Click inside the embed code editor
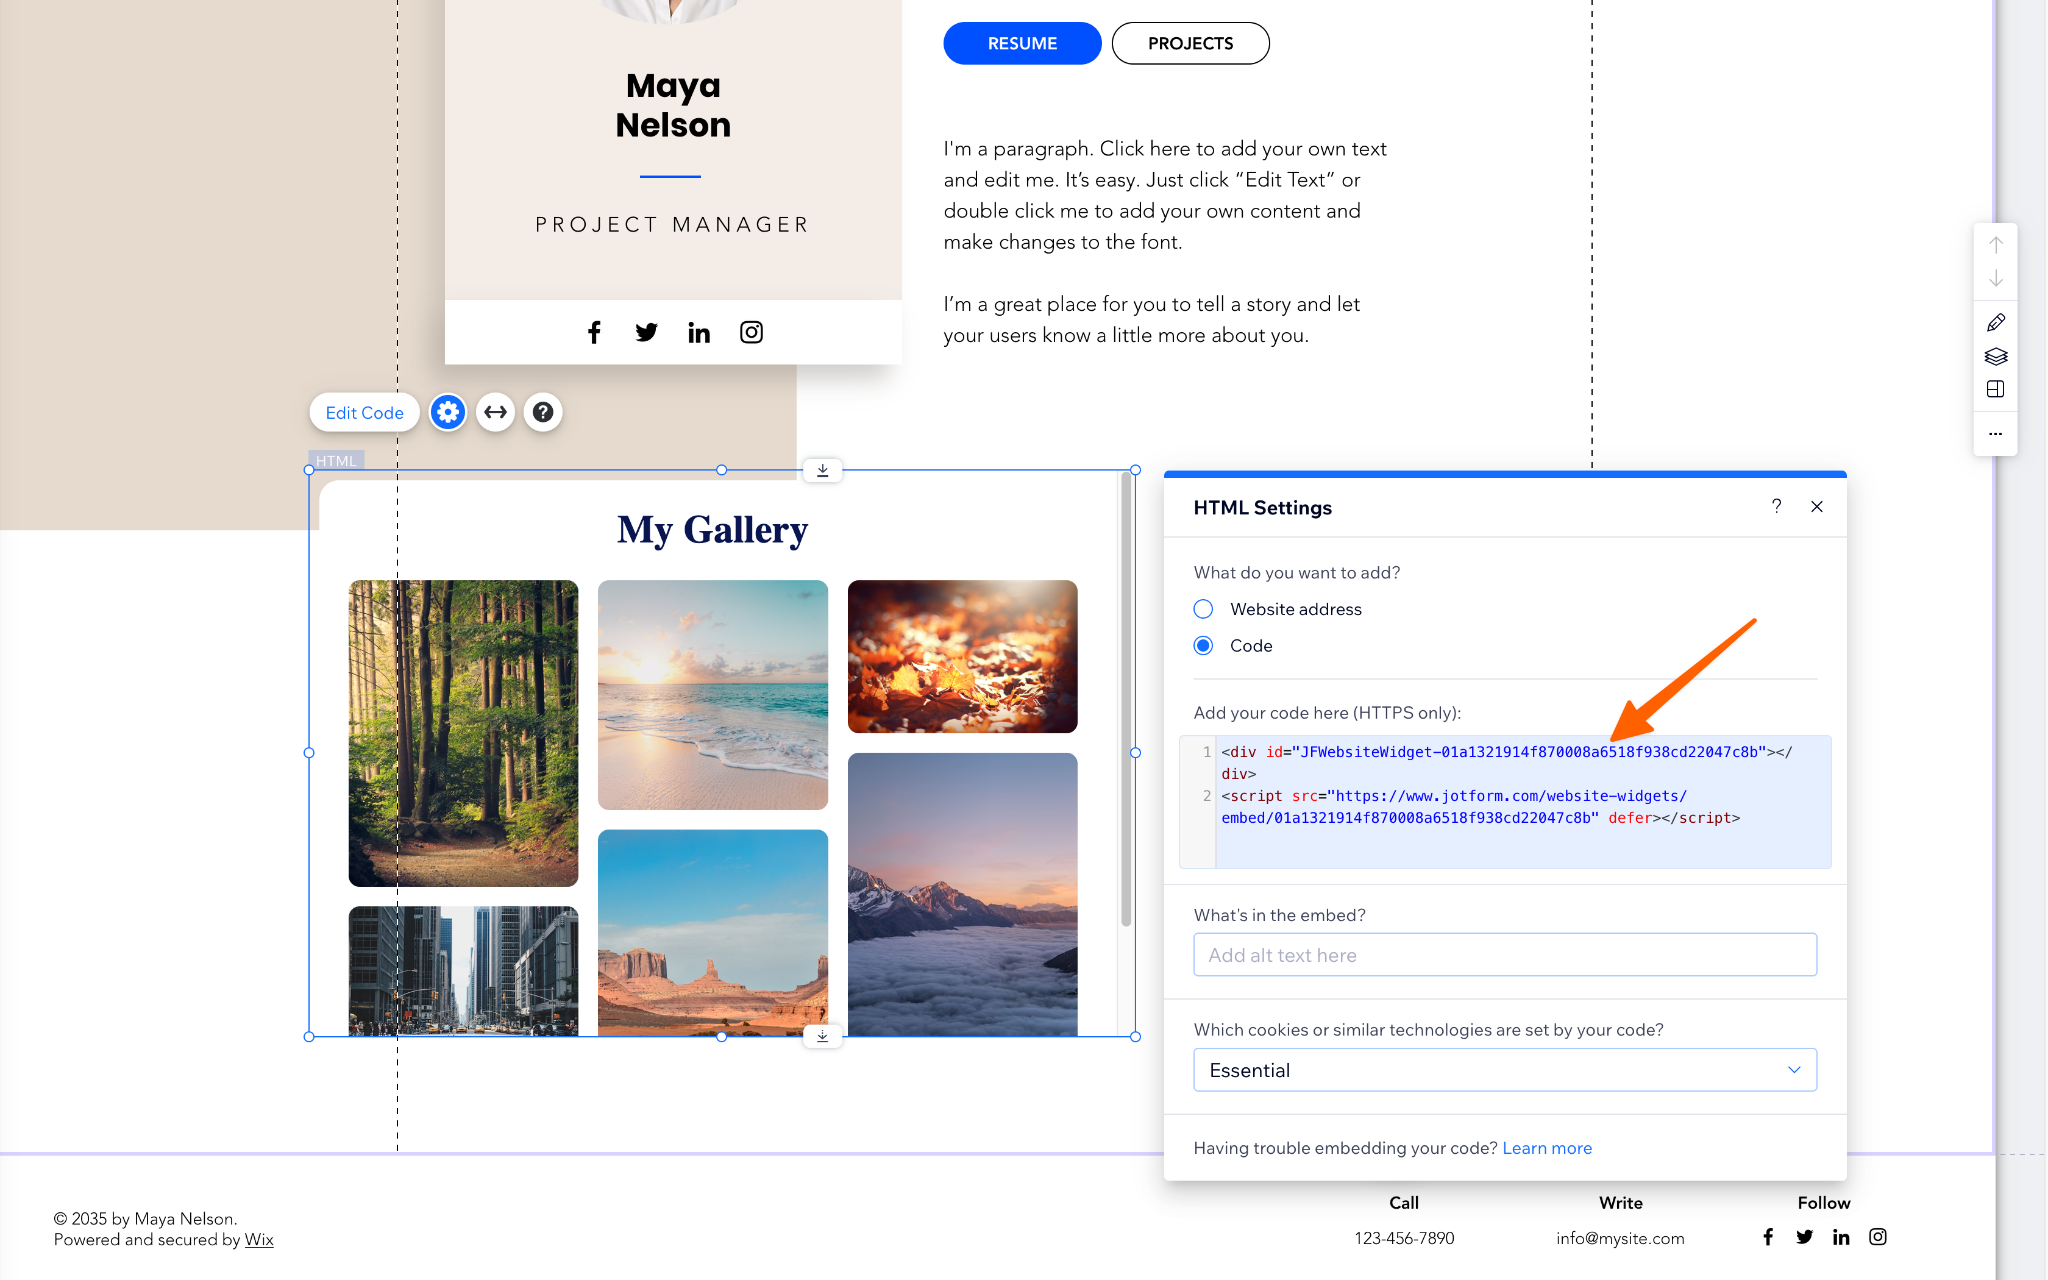The height and width of the screenshot is (1280, 2048). click(1505, 802)
